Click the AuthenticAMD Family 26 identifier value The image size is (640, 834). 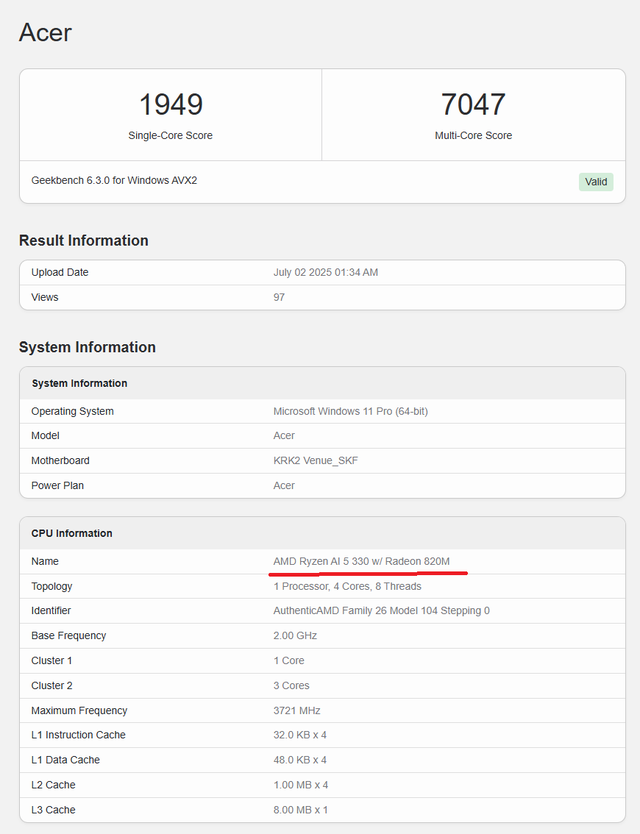pyautogui.click(x=381, y=611)
